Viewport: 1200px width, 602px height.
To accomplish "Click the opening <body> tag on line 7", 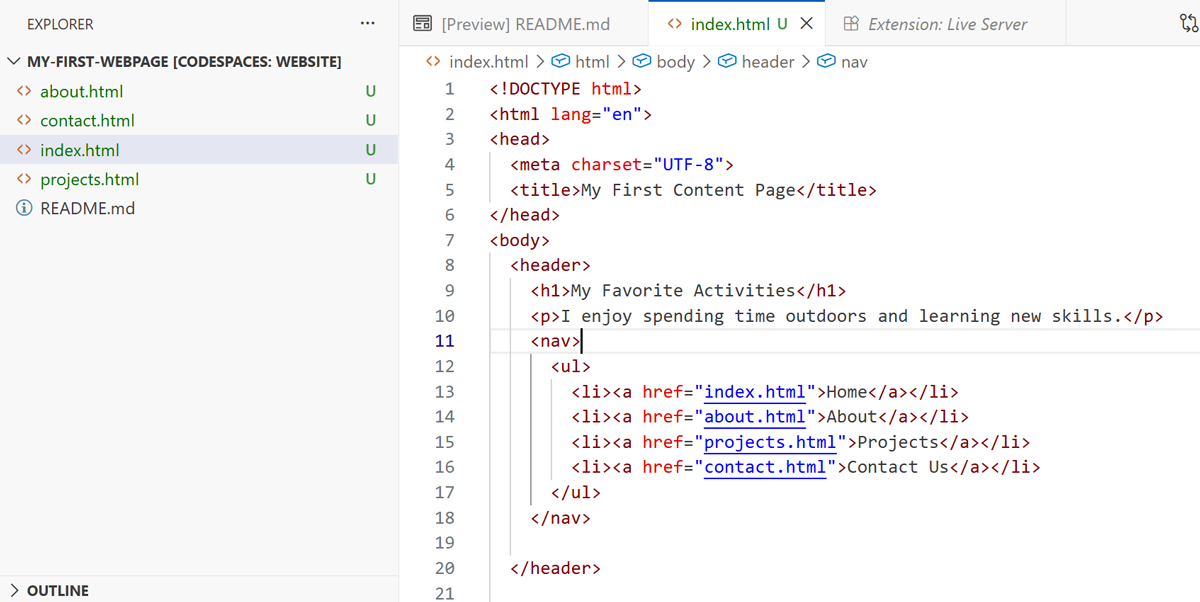I will coord(520,240).
